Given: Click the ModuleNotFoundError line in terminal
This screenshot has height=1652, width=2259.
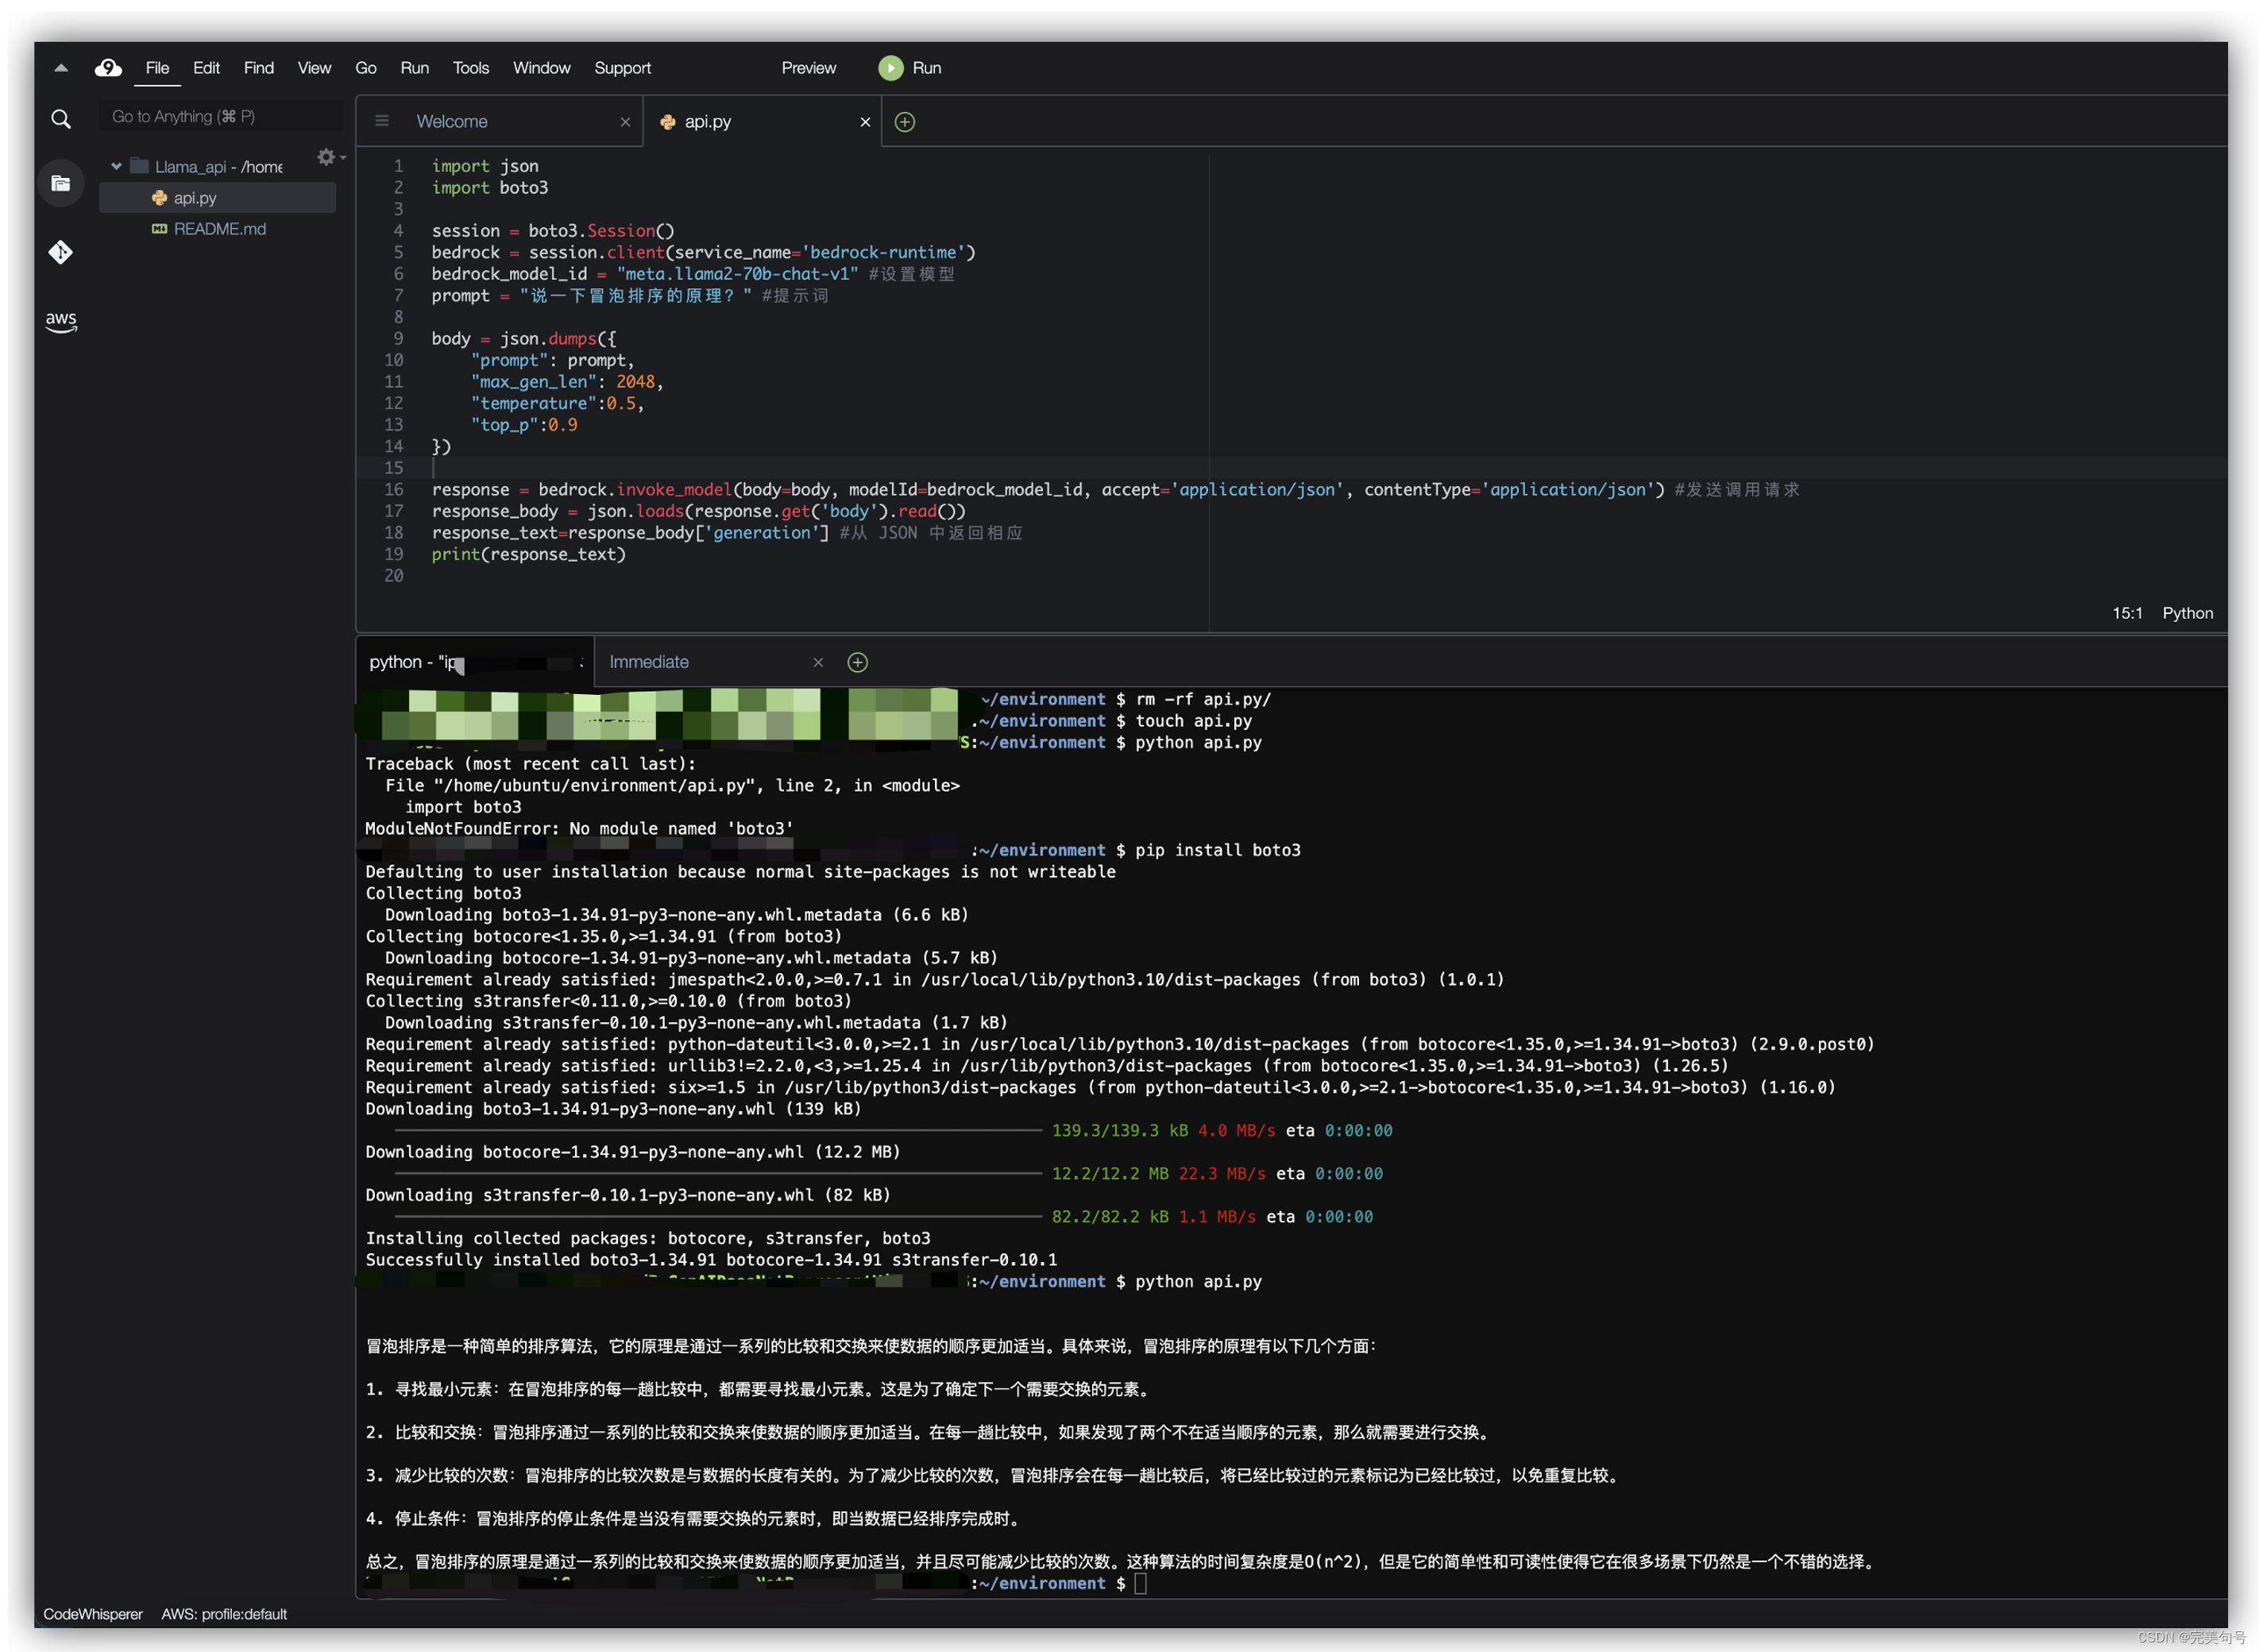Looking at the screenshot, I should pos(579,828).
